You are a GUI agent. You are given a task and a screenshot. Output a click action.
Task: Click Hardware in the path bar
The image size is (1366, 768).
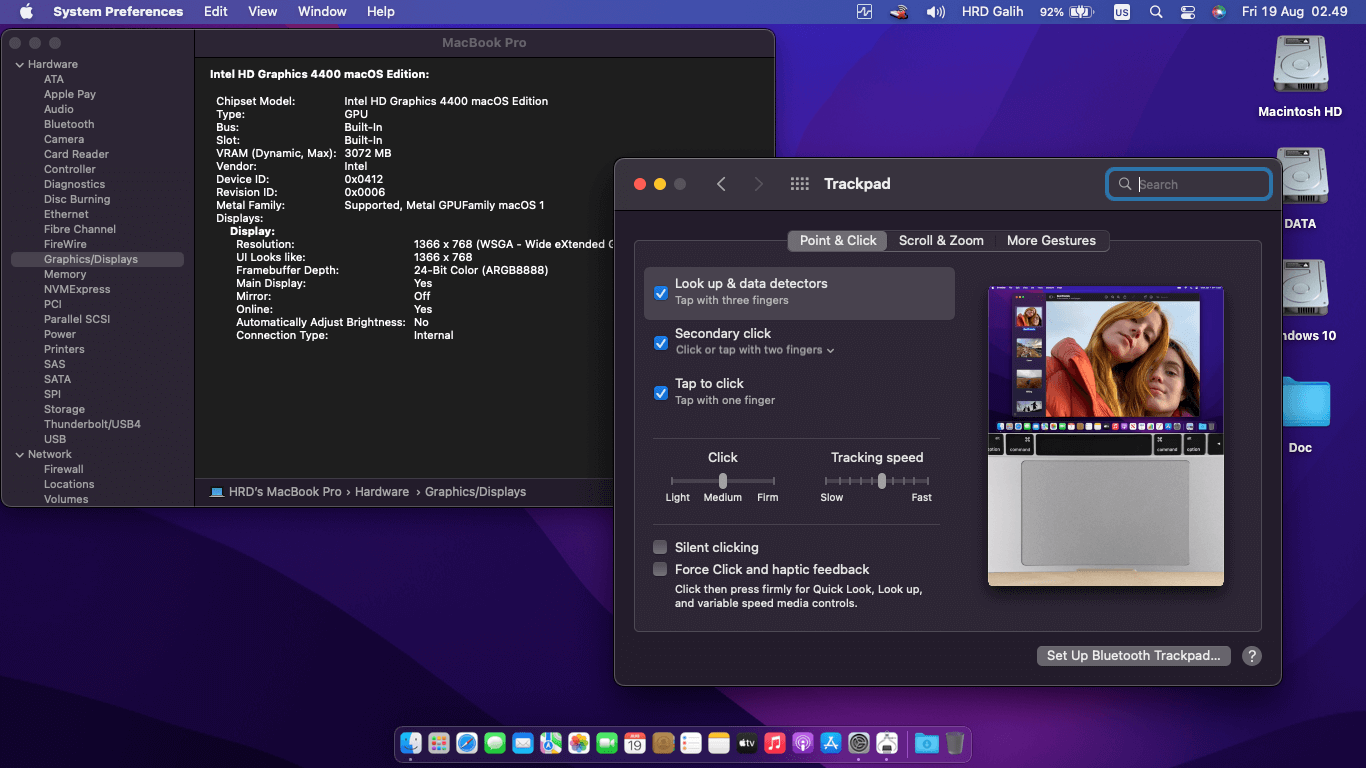pos(382,492)
